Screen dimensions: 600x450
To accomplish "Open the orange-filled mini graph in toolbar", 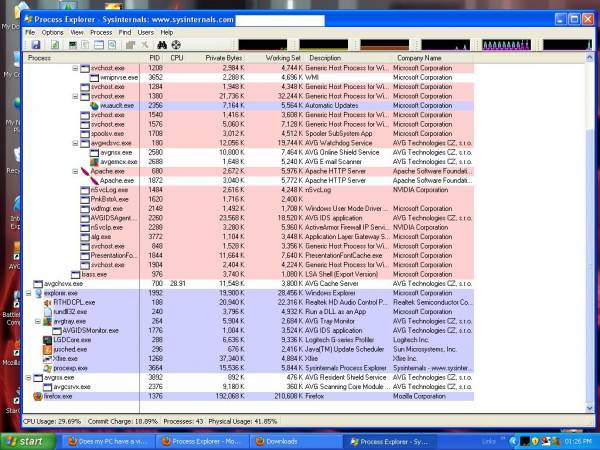I will [385, 45].
